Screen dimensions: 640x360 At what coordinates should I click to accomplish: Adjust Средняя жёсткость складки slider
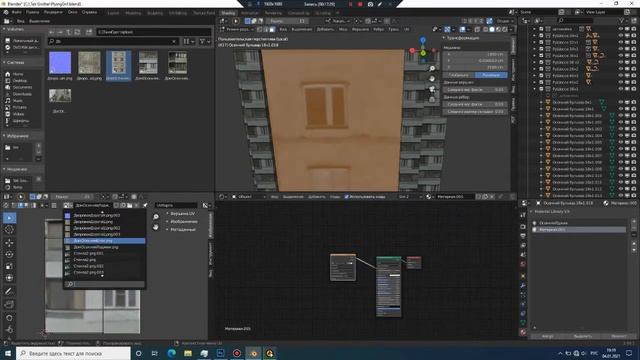[x=476, y=111]
